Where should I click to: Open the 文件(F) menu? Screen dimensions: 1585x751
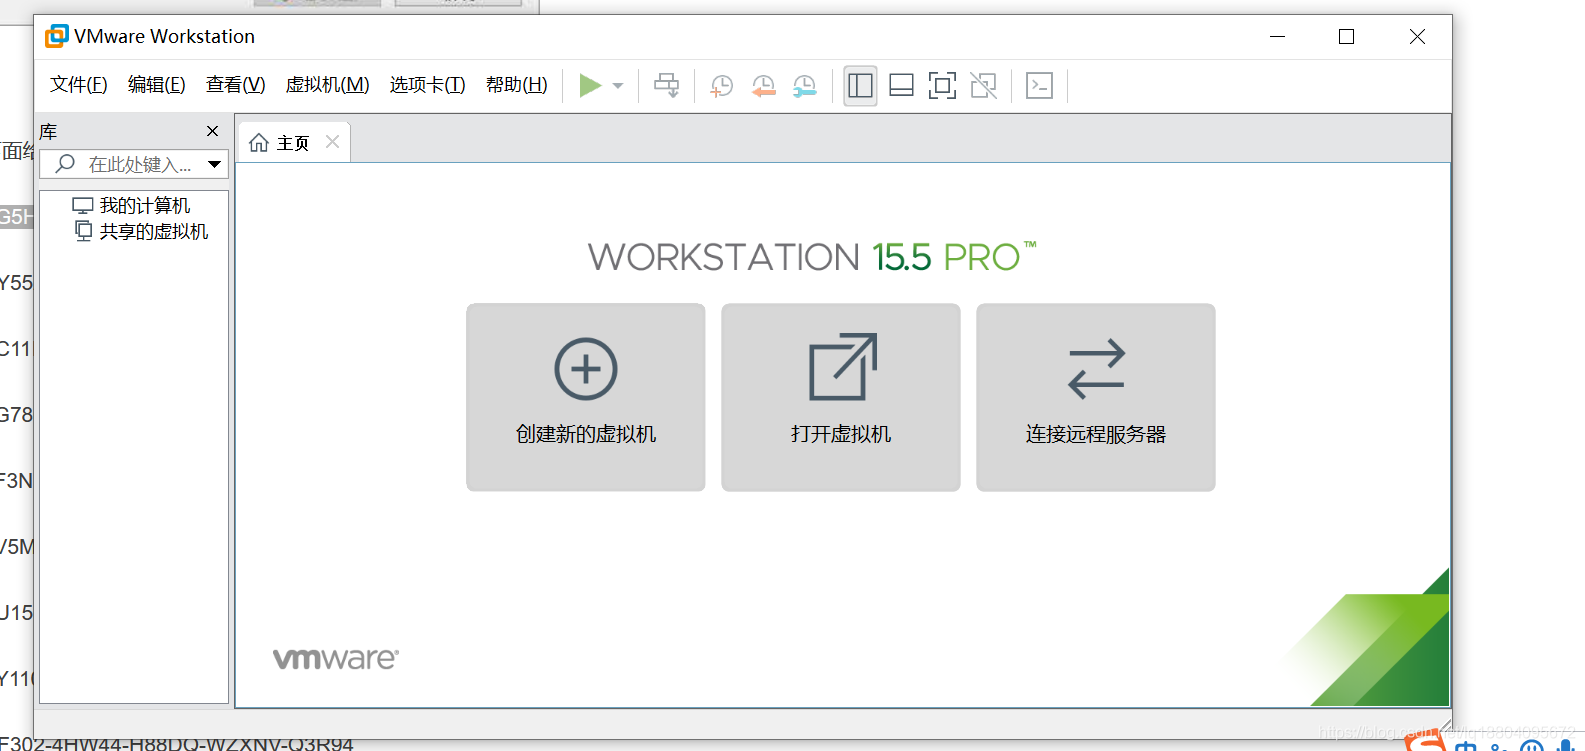(x=79, y=85)
